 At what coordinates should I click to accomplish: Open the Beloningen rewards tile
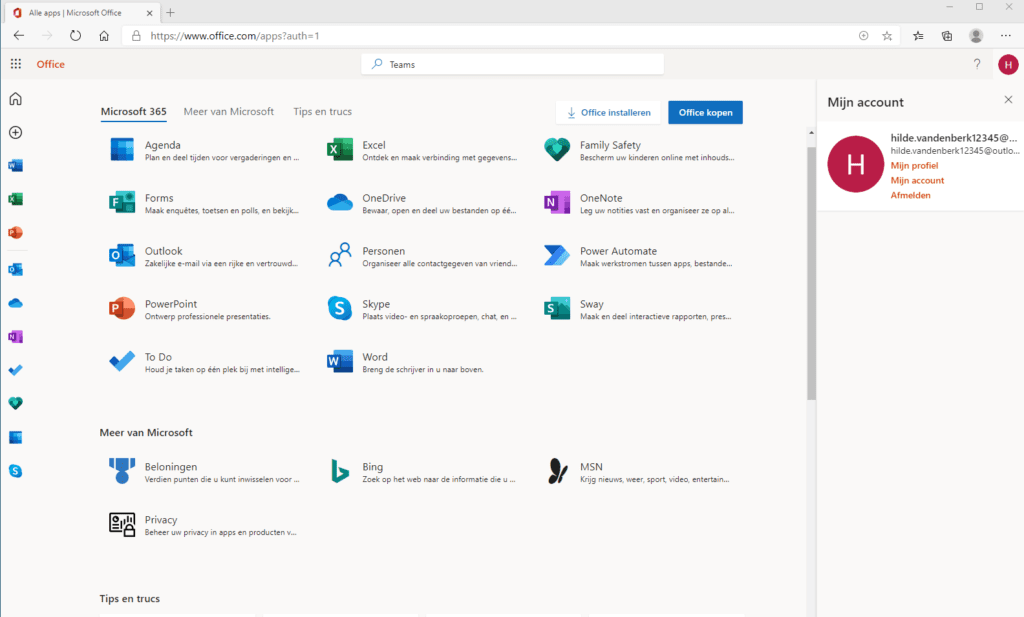[x=204, y=471]
